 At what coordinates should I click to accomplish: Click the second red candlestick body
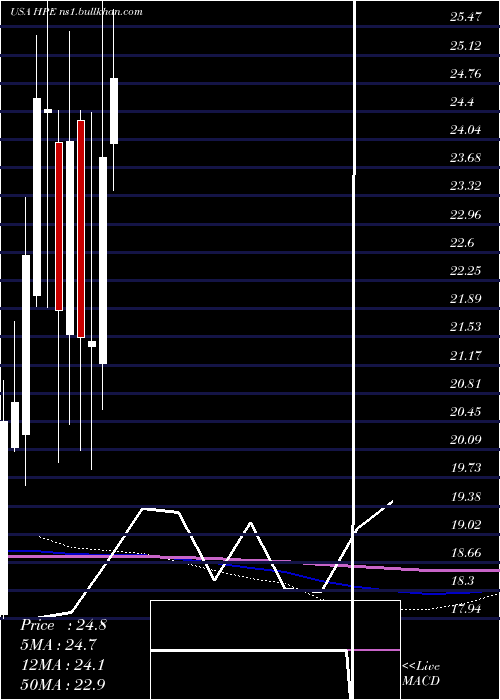pos(81,229)
